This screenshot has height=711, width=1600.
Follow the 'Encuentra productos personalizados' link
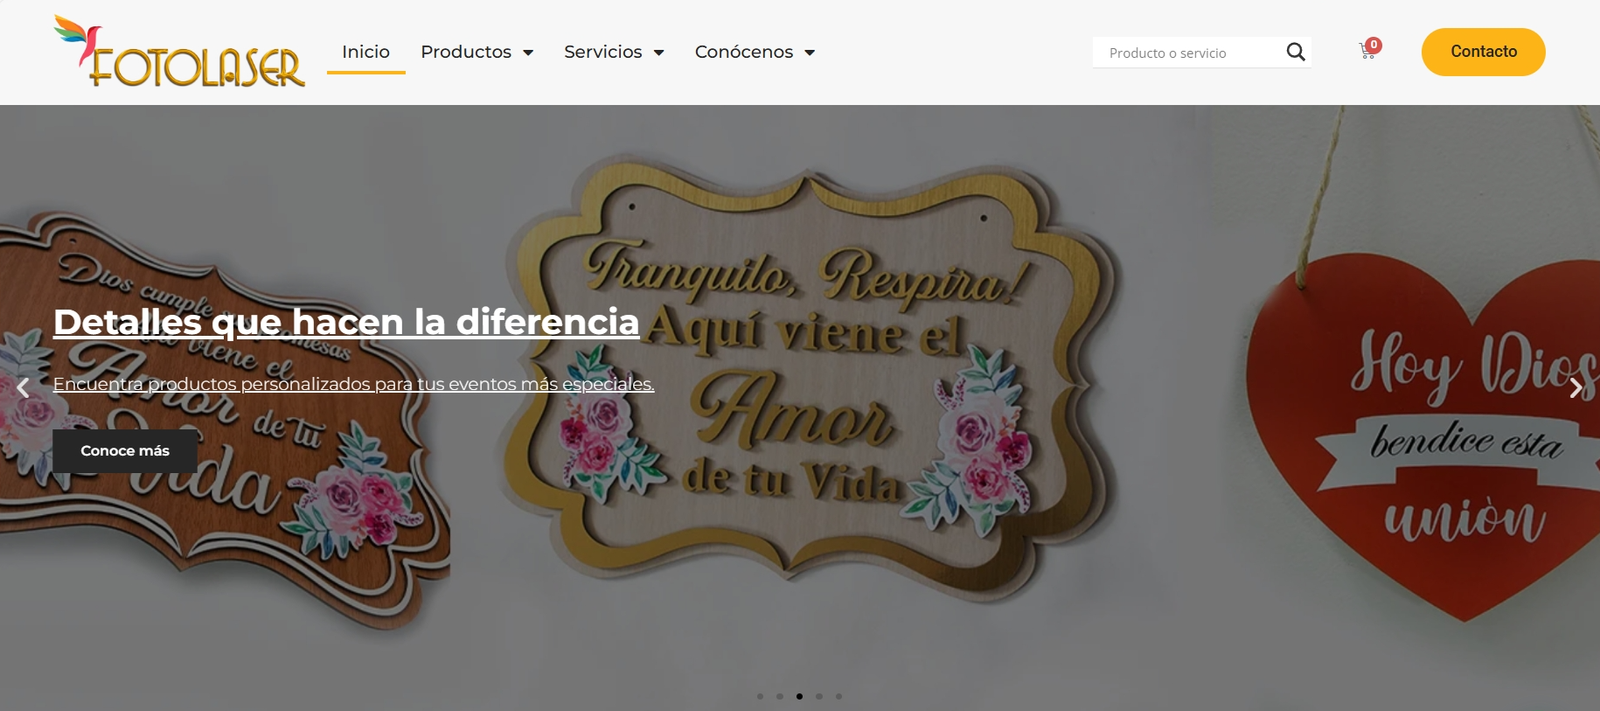pyautogui.click(x=353, y=384)
